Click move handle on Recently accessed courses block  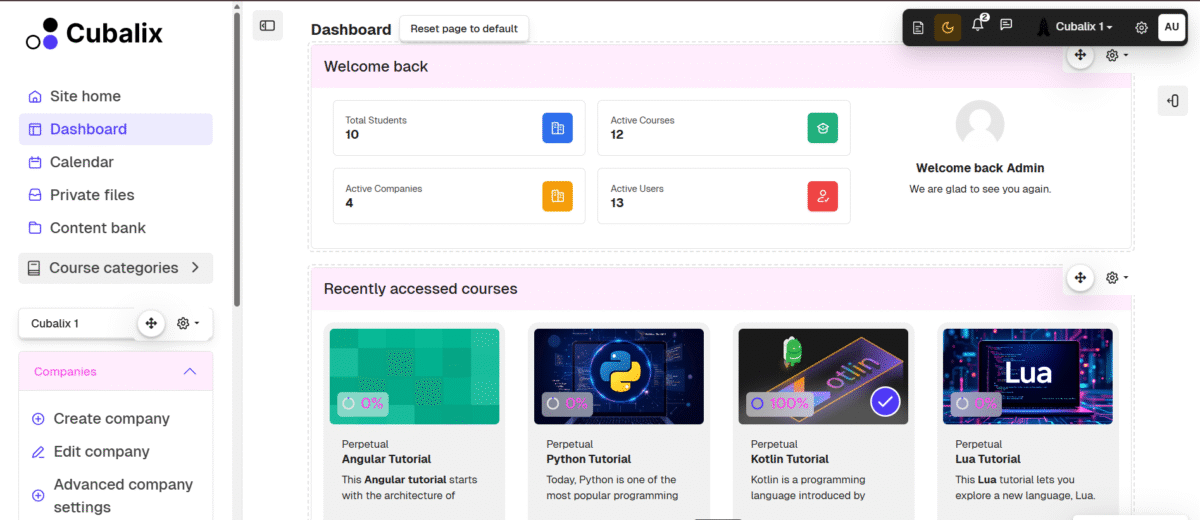click(1079, 278)
